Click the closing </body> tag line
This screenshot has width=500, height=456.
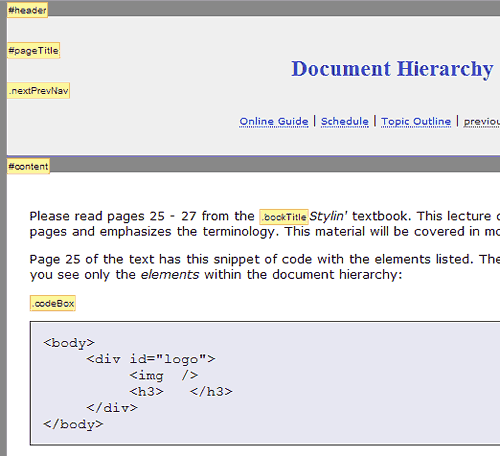(73, 424)
